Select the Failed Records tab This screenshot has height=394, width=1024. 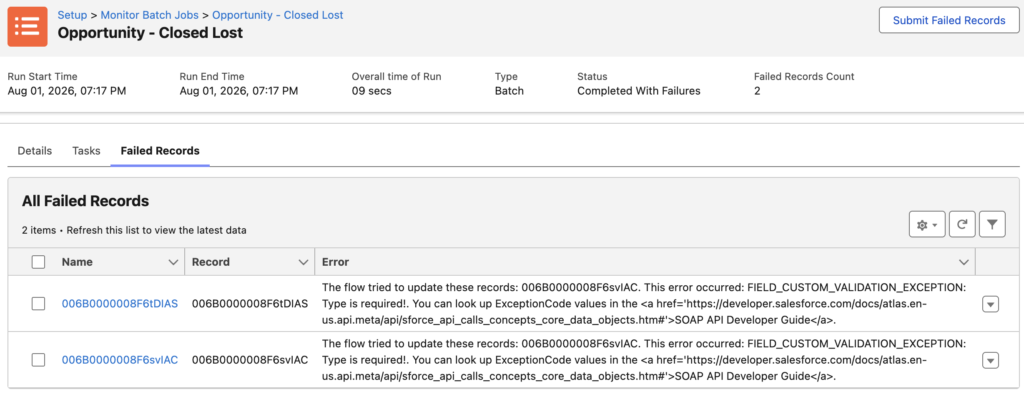tap(160, 151)
